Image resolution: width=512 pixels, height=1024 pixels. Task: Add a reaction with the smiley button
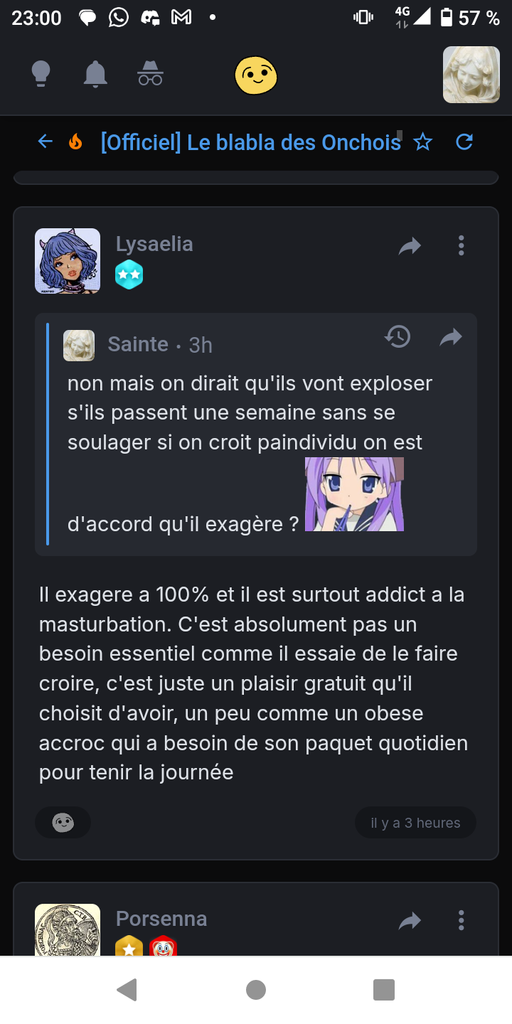(x=63, y=823)
